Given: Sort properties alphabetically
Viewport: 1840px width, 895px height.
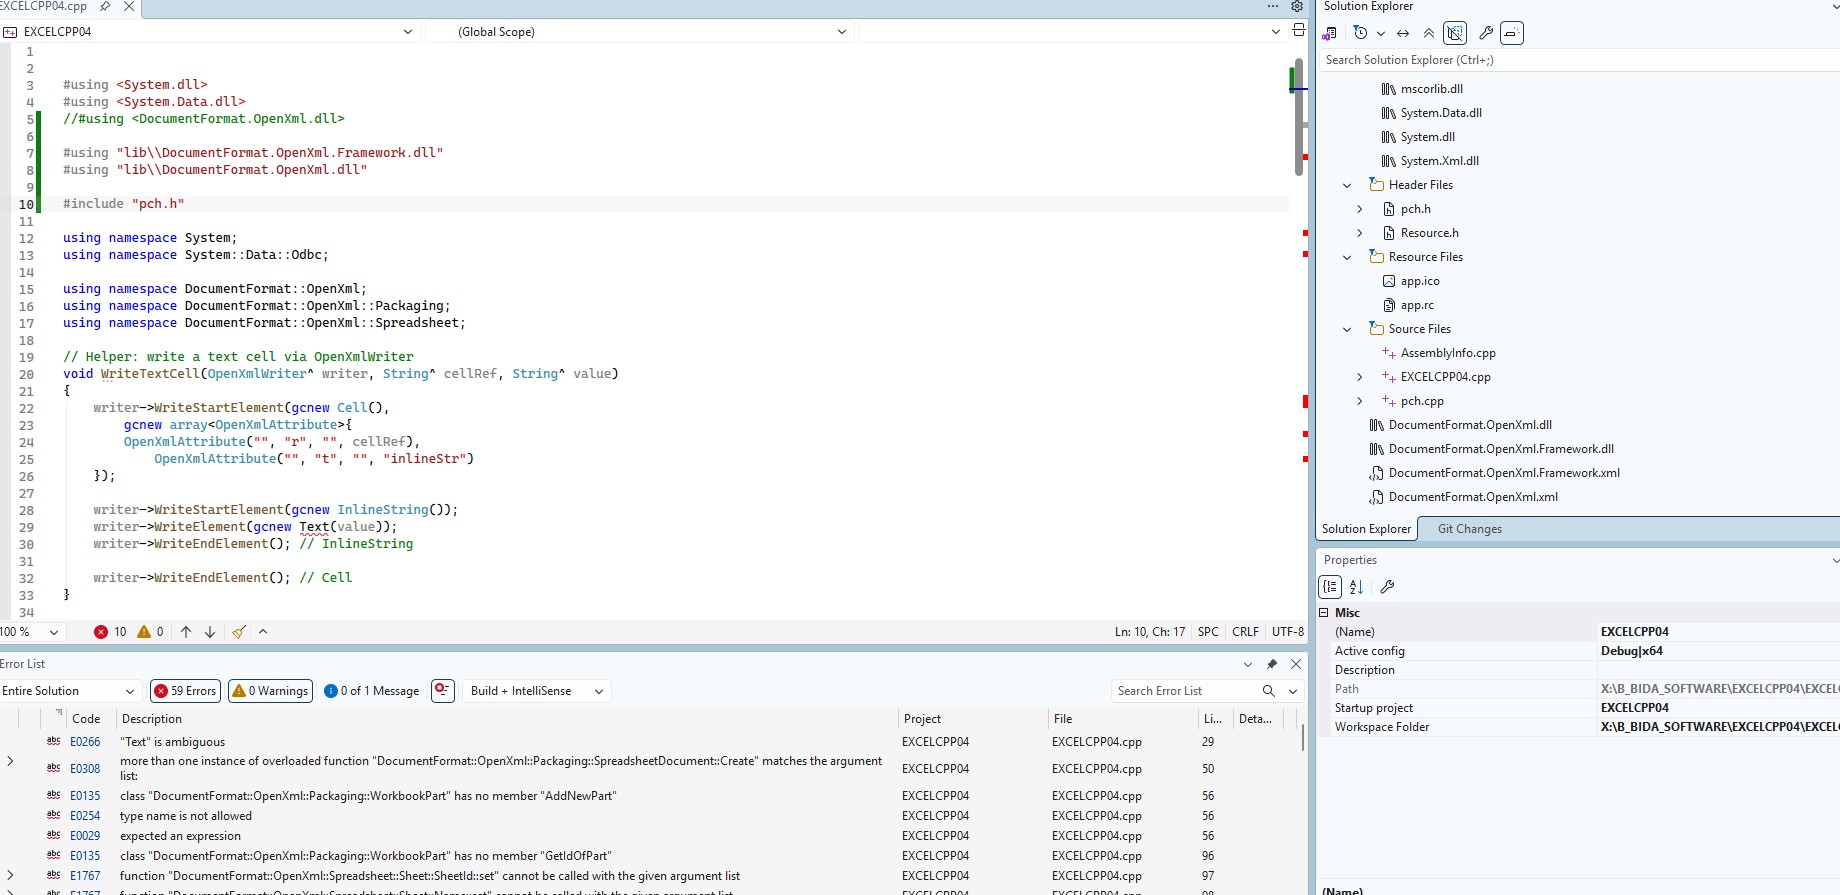Looking at the screenshot, I should click(x=1356, y=587).
